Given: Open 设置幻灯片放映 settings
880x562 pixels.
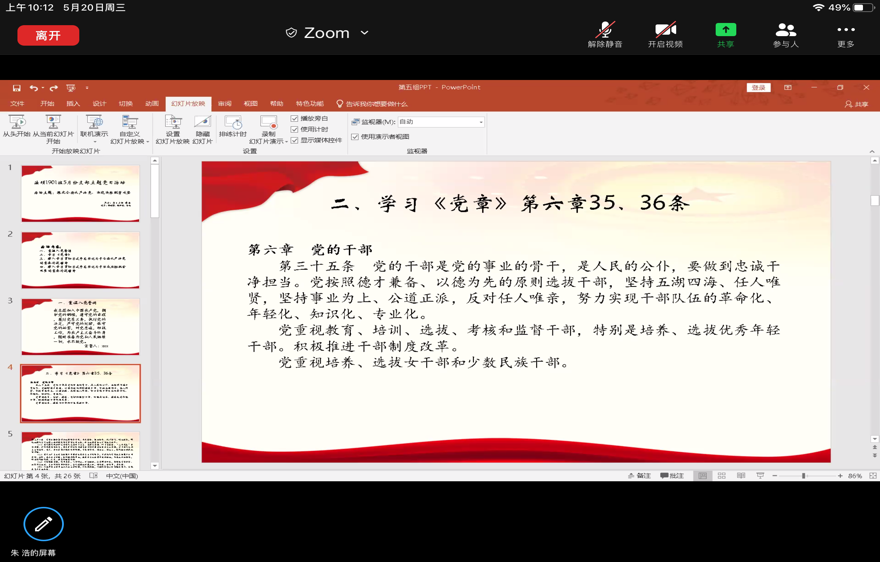Looking at the screenshot, I should (x=173, y=123).
